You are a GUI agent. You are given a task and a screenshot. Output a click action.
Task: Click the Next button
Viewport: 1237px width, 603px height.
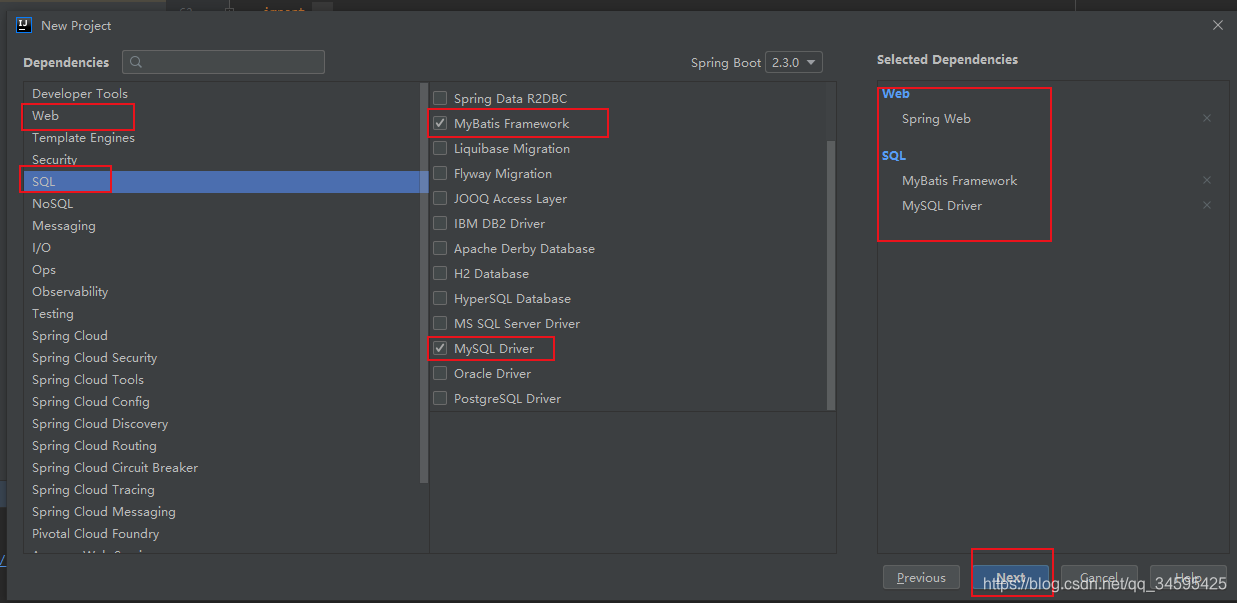pos(1011,577)
